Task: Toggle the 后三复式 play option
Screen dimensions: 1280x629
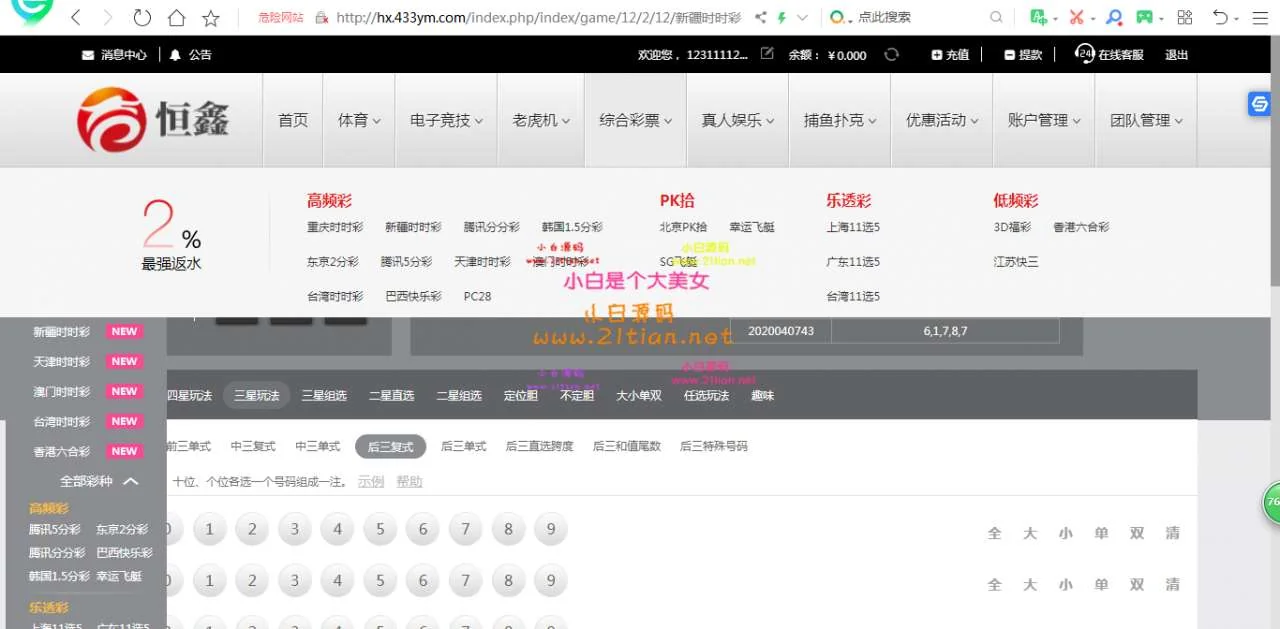Action: (390, 447)
